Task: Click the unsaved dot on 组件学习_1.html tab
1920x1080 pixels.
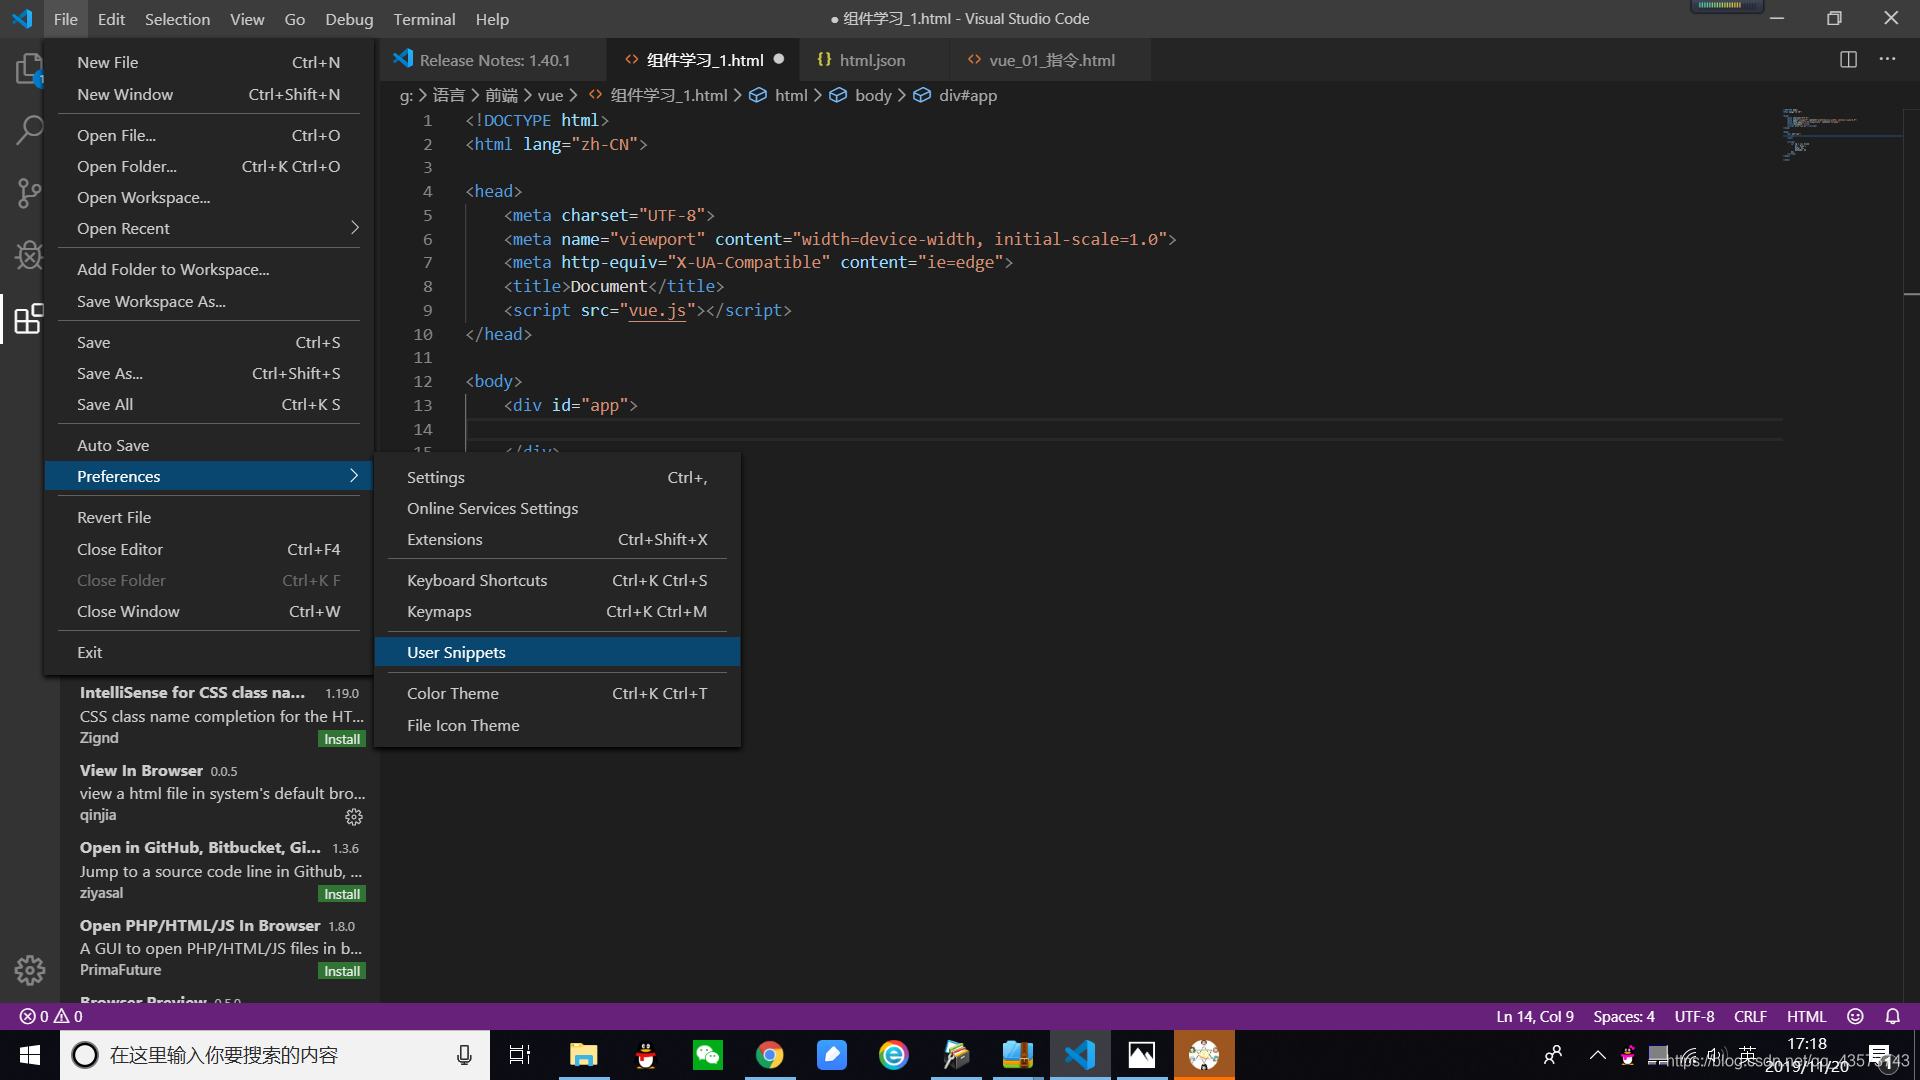Action: tap(779, 59)
